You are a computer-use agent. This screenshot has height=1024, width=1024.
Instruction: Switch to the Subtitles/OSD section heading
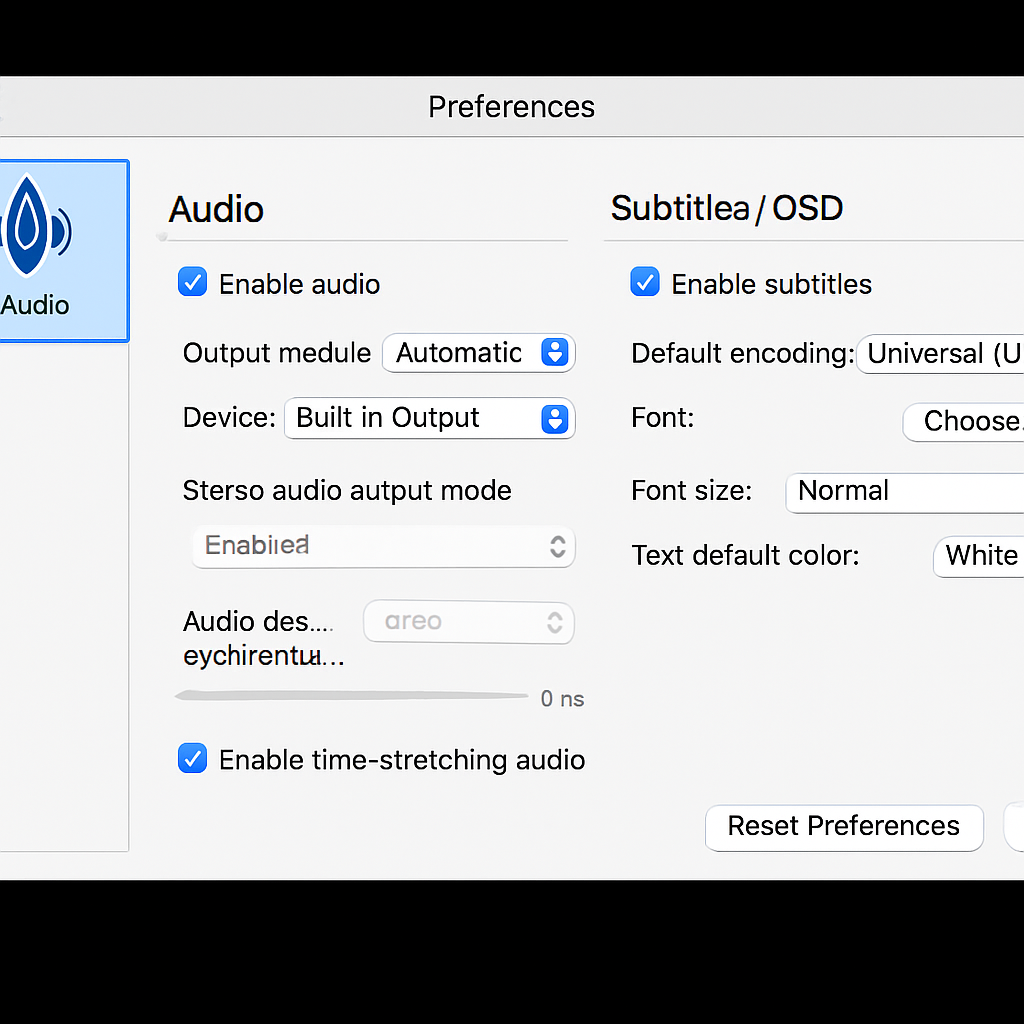click(x=727, y=208)
